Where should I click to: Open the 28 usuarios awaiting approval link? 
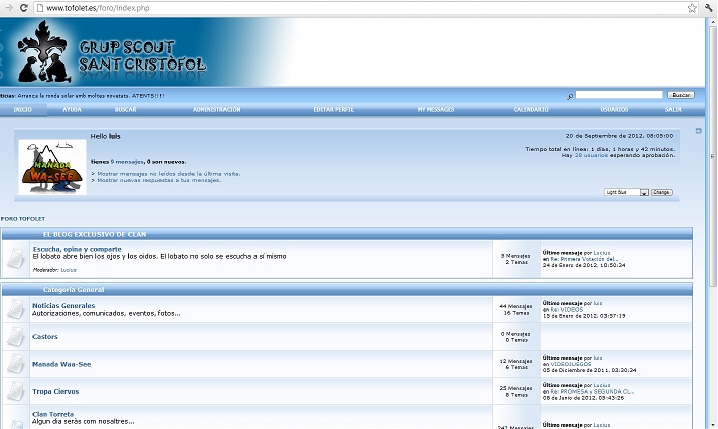pos(591,155)
